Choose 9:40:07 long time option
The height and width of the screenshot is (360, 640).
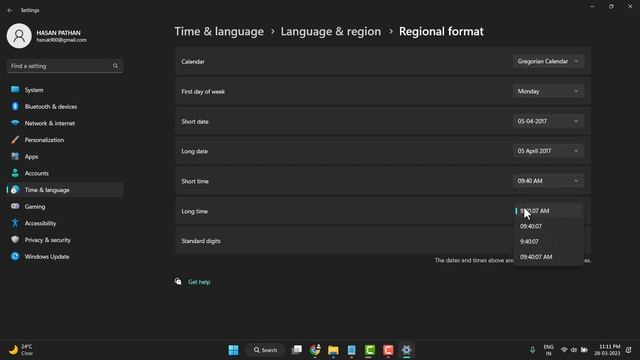[548, 242]
